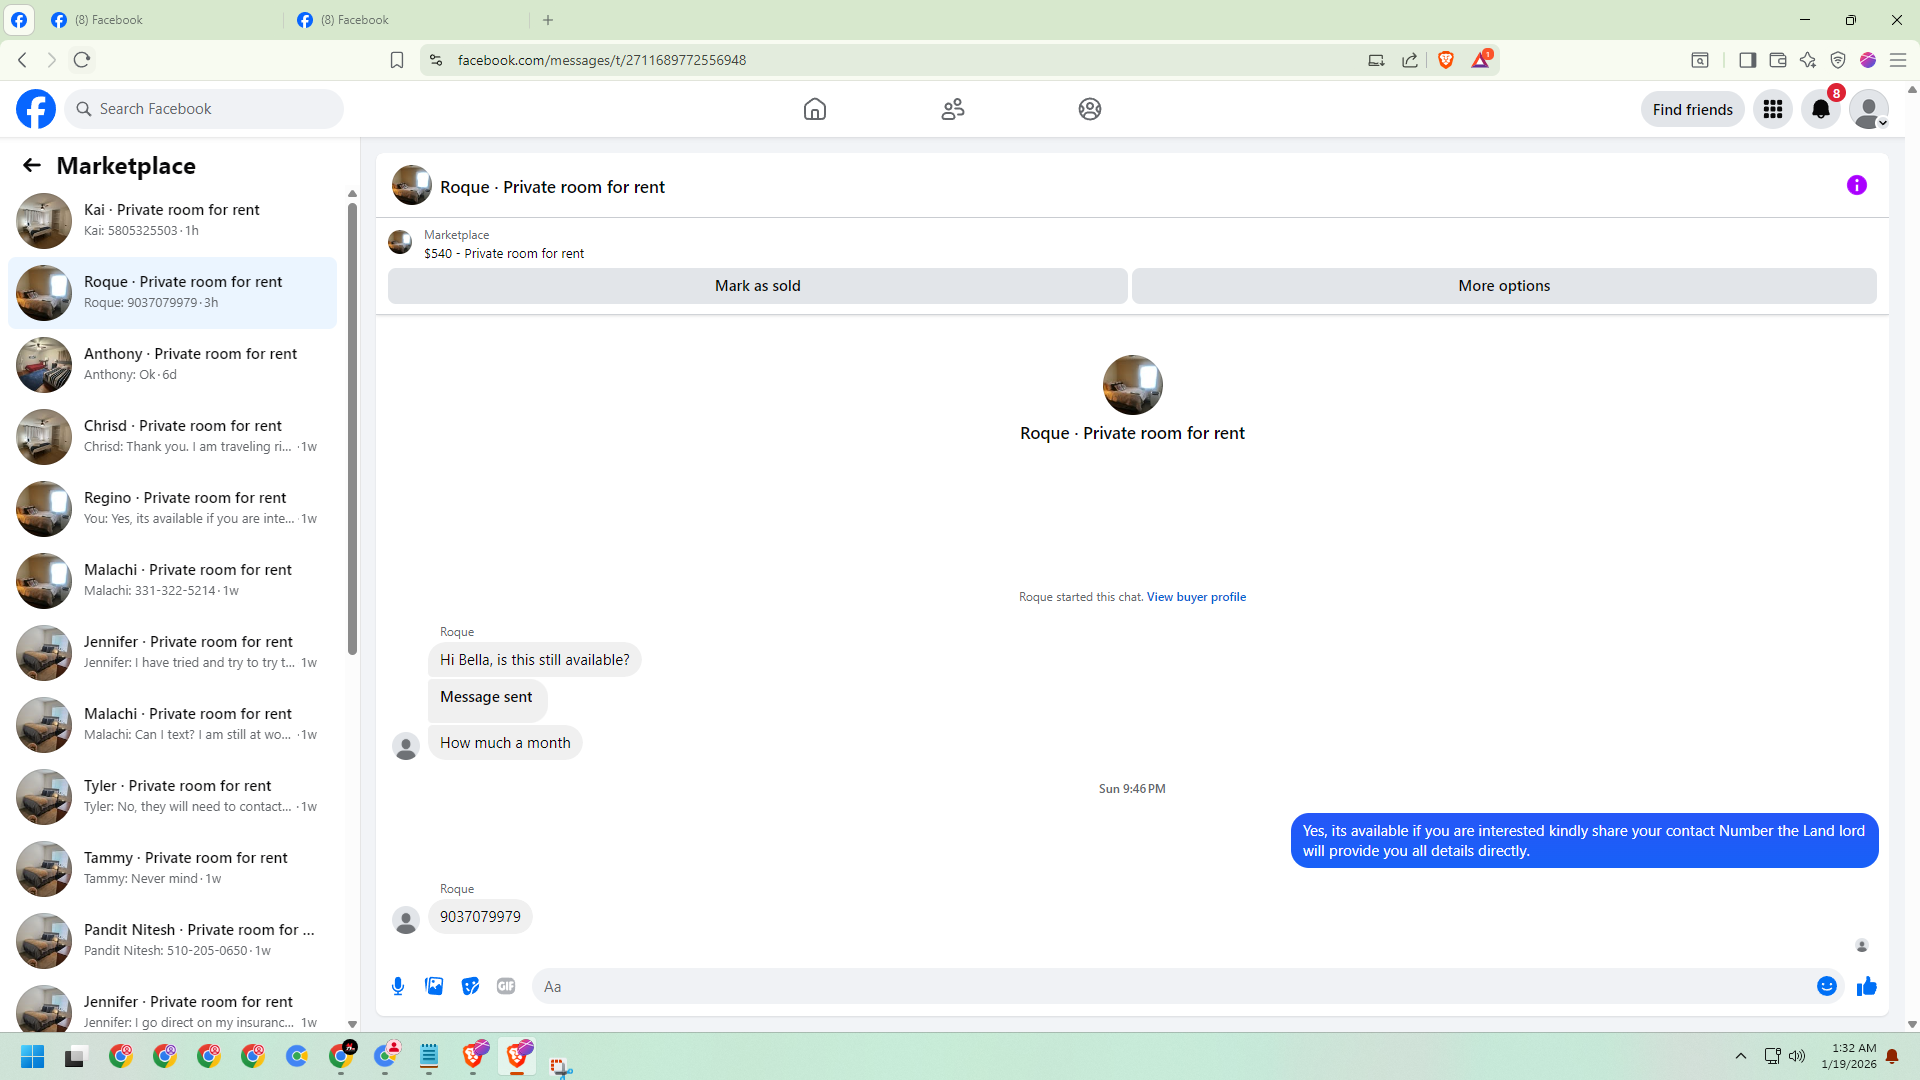Click the conversation list scroll-down arrow
1920x1080 pixels.
point(352,1024)
